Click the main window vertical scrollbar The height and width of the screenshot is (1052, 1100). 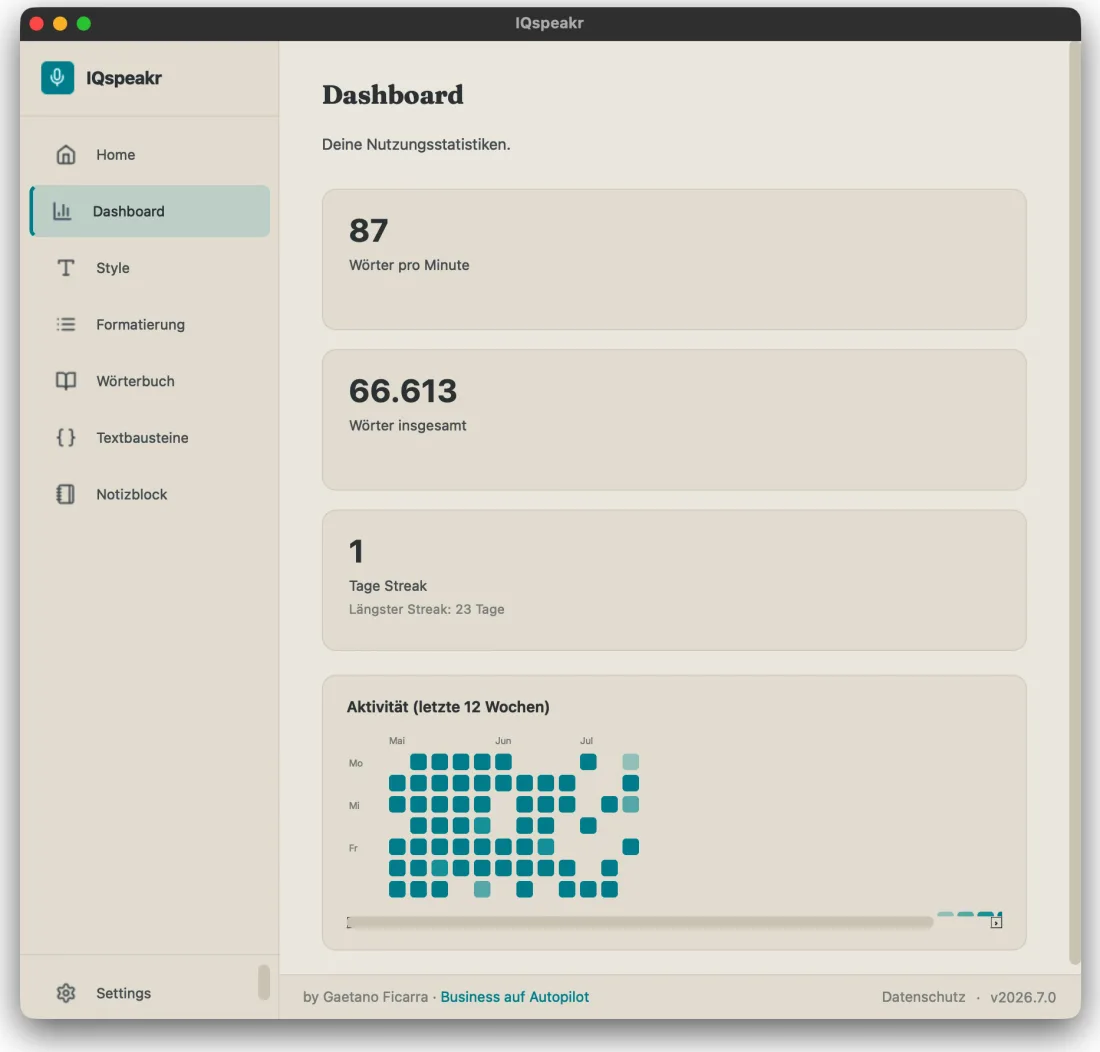(1075, 502)
